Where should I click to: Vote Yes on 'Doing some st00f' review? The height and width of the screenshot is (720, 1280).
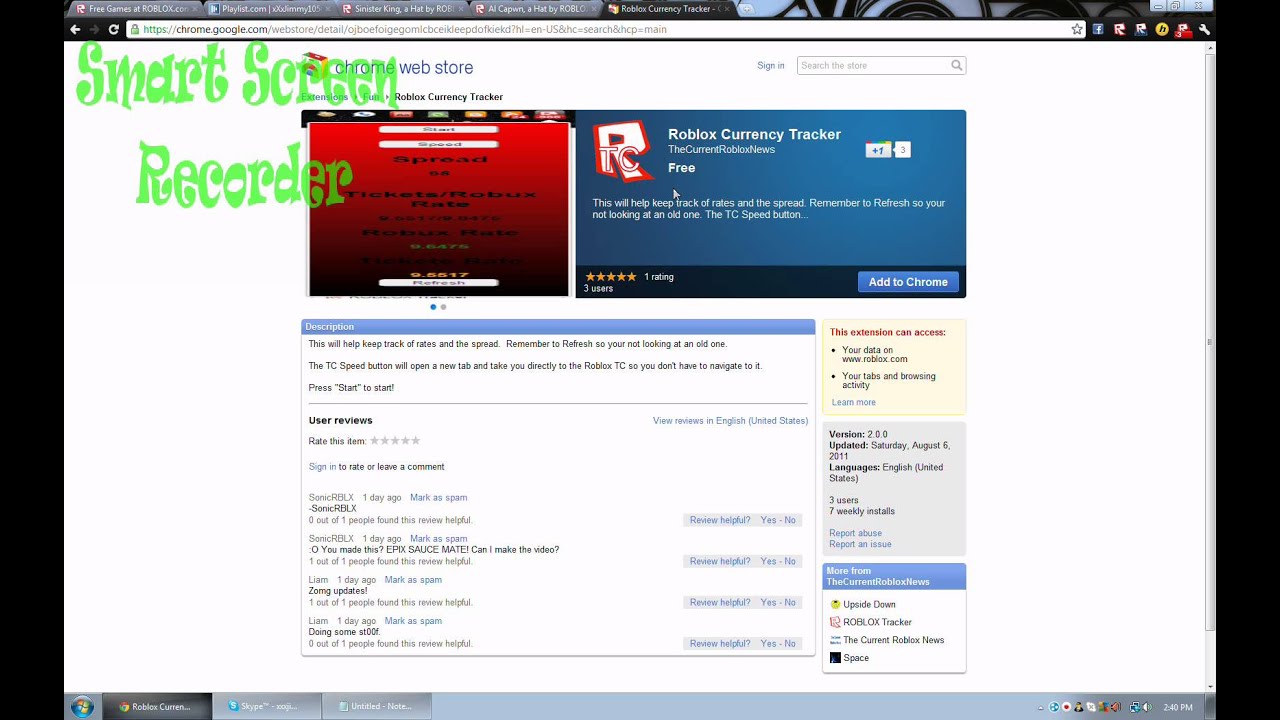768,644
